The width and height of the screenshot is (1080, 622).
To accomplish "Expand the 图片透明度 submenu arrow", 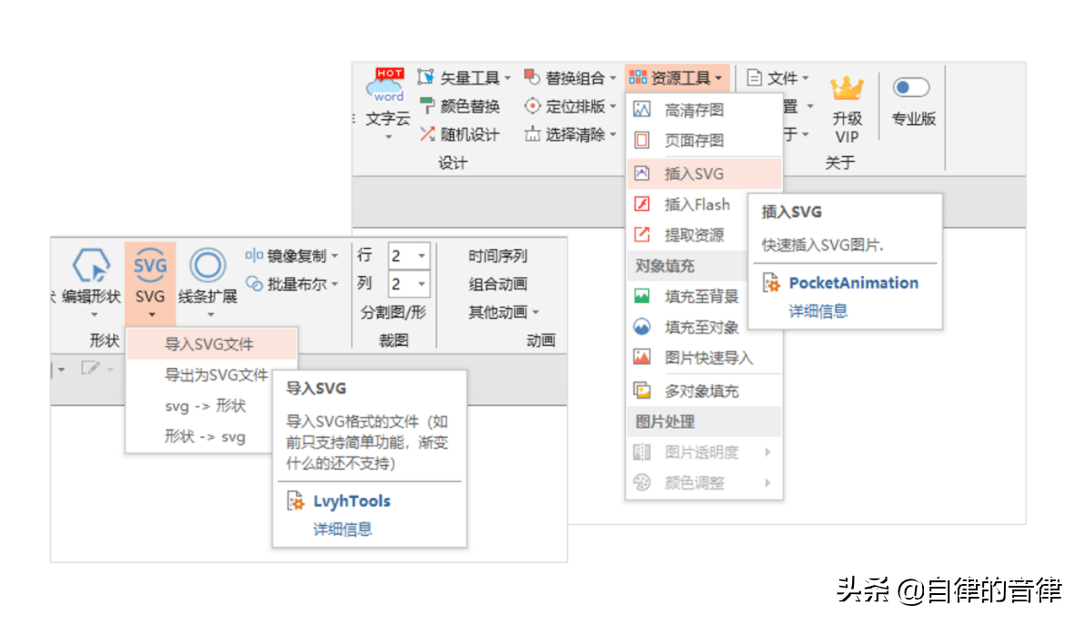I will (767, 453).
